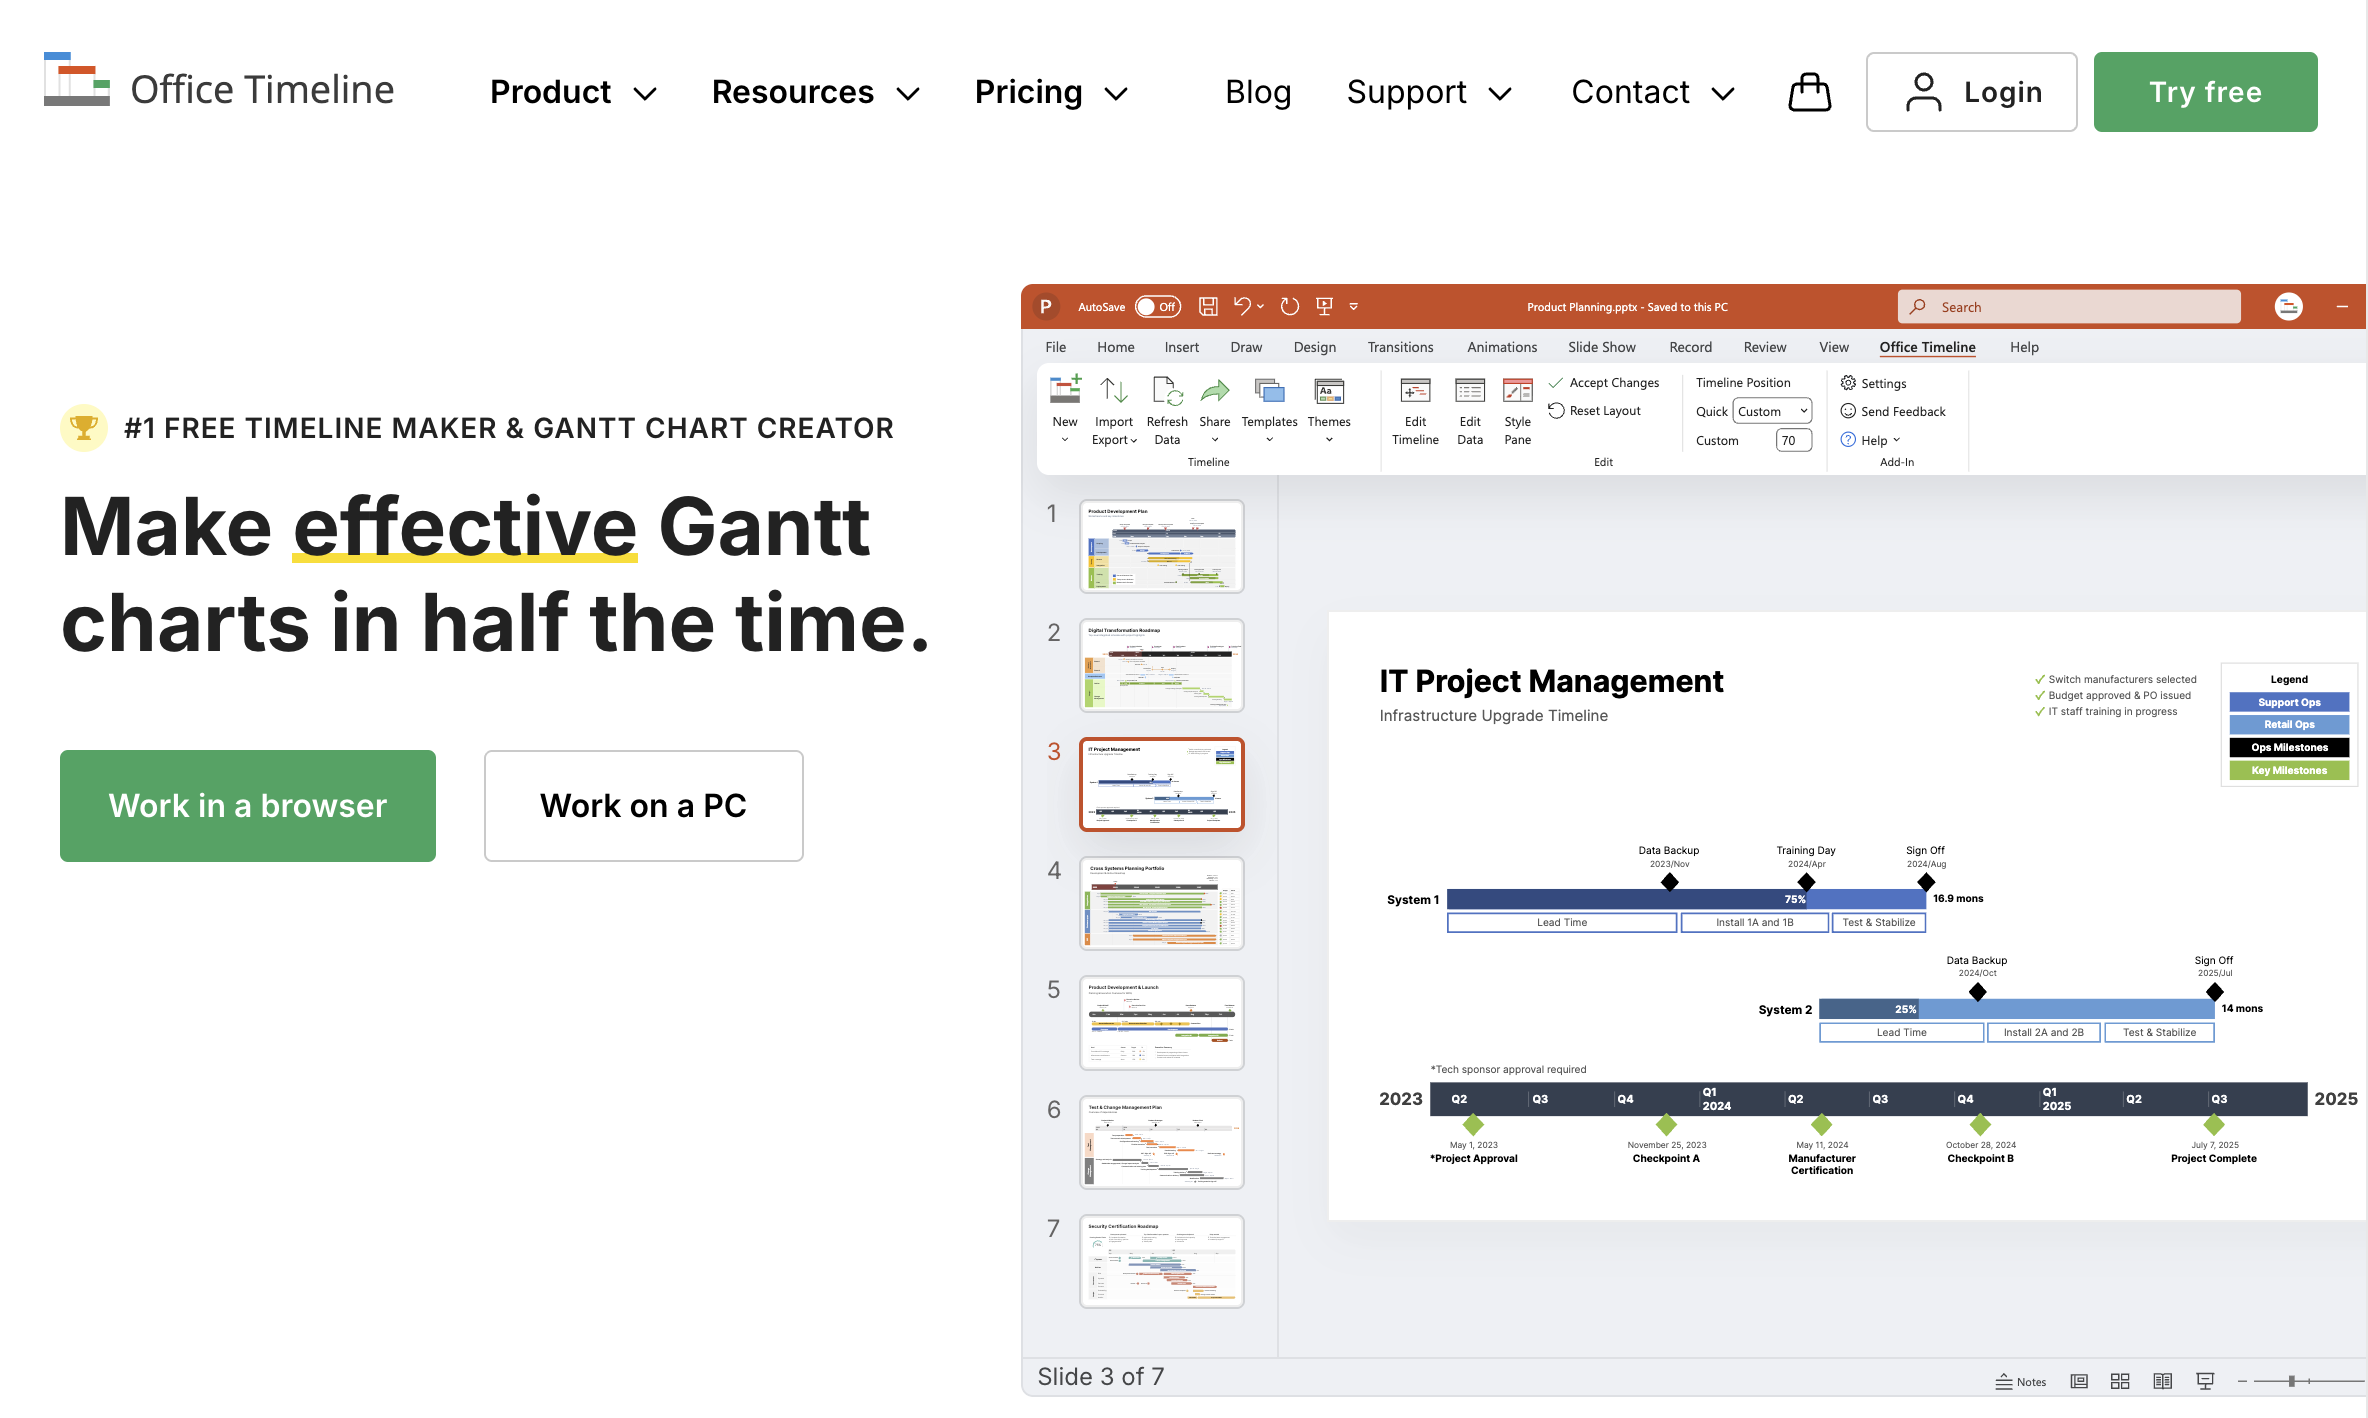Viewport: 2368px width, 1418px height.
Task: Click the Import Export icon
Action: click(1114, 390)
